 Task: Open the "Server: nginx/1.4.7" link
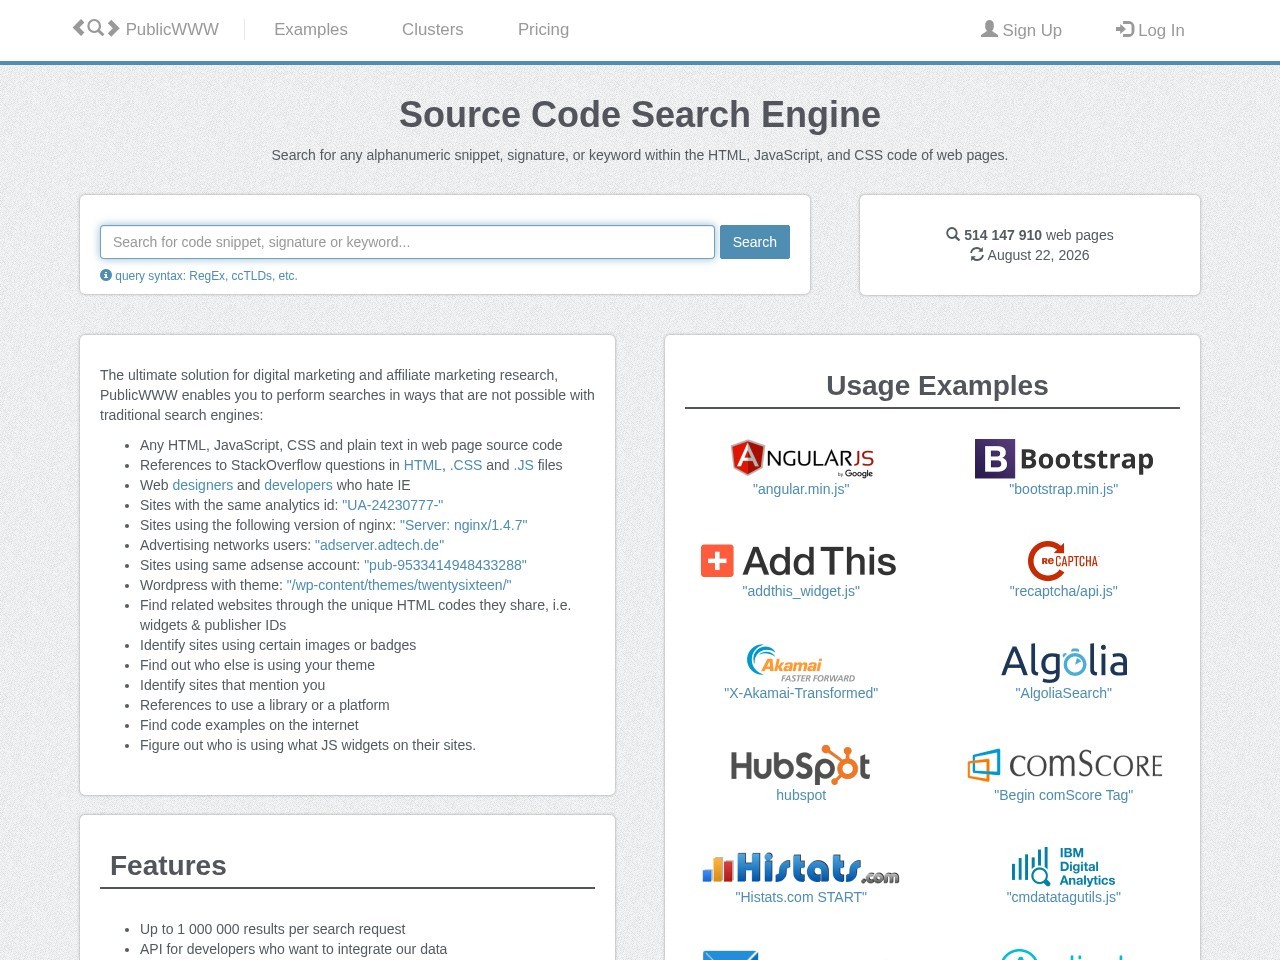pos(463,525)
